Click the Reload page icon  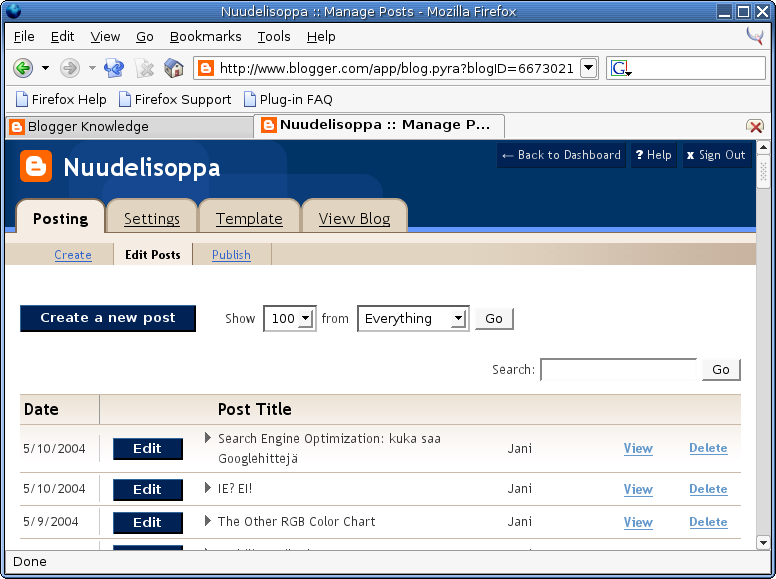tap(114, 68)
